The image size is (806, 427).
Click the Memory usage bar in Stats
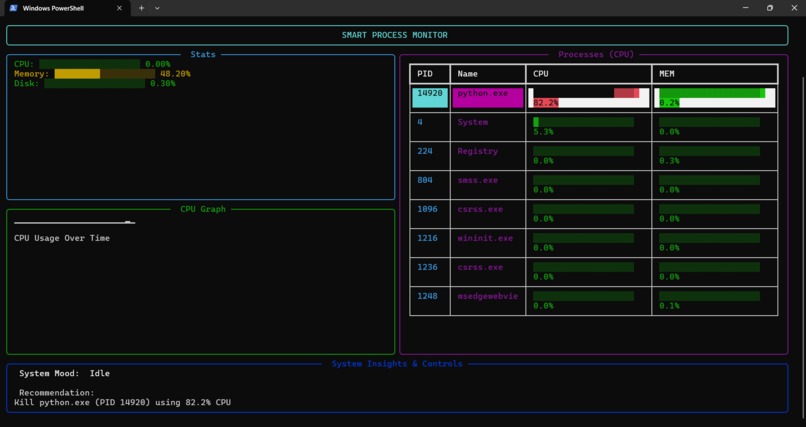pos(105,74)
